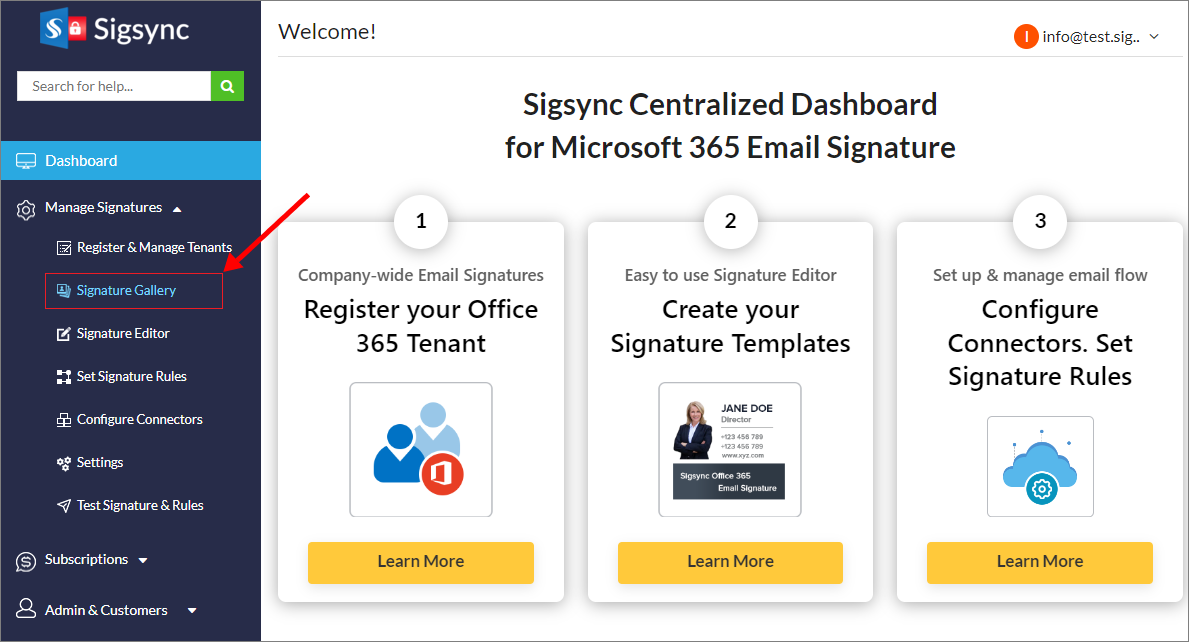The height and width of the screenshot is (642, 1189).
Task: Expand the Subscriptions menu arrow
Action: 143,561
